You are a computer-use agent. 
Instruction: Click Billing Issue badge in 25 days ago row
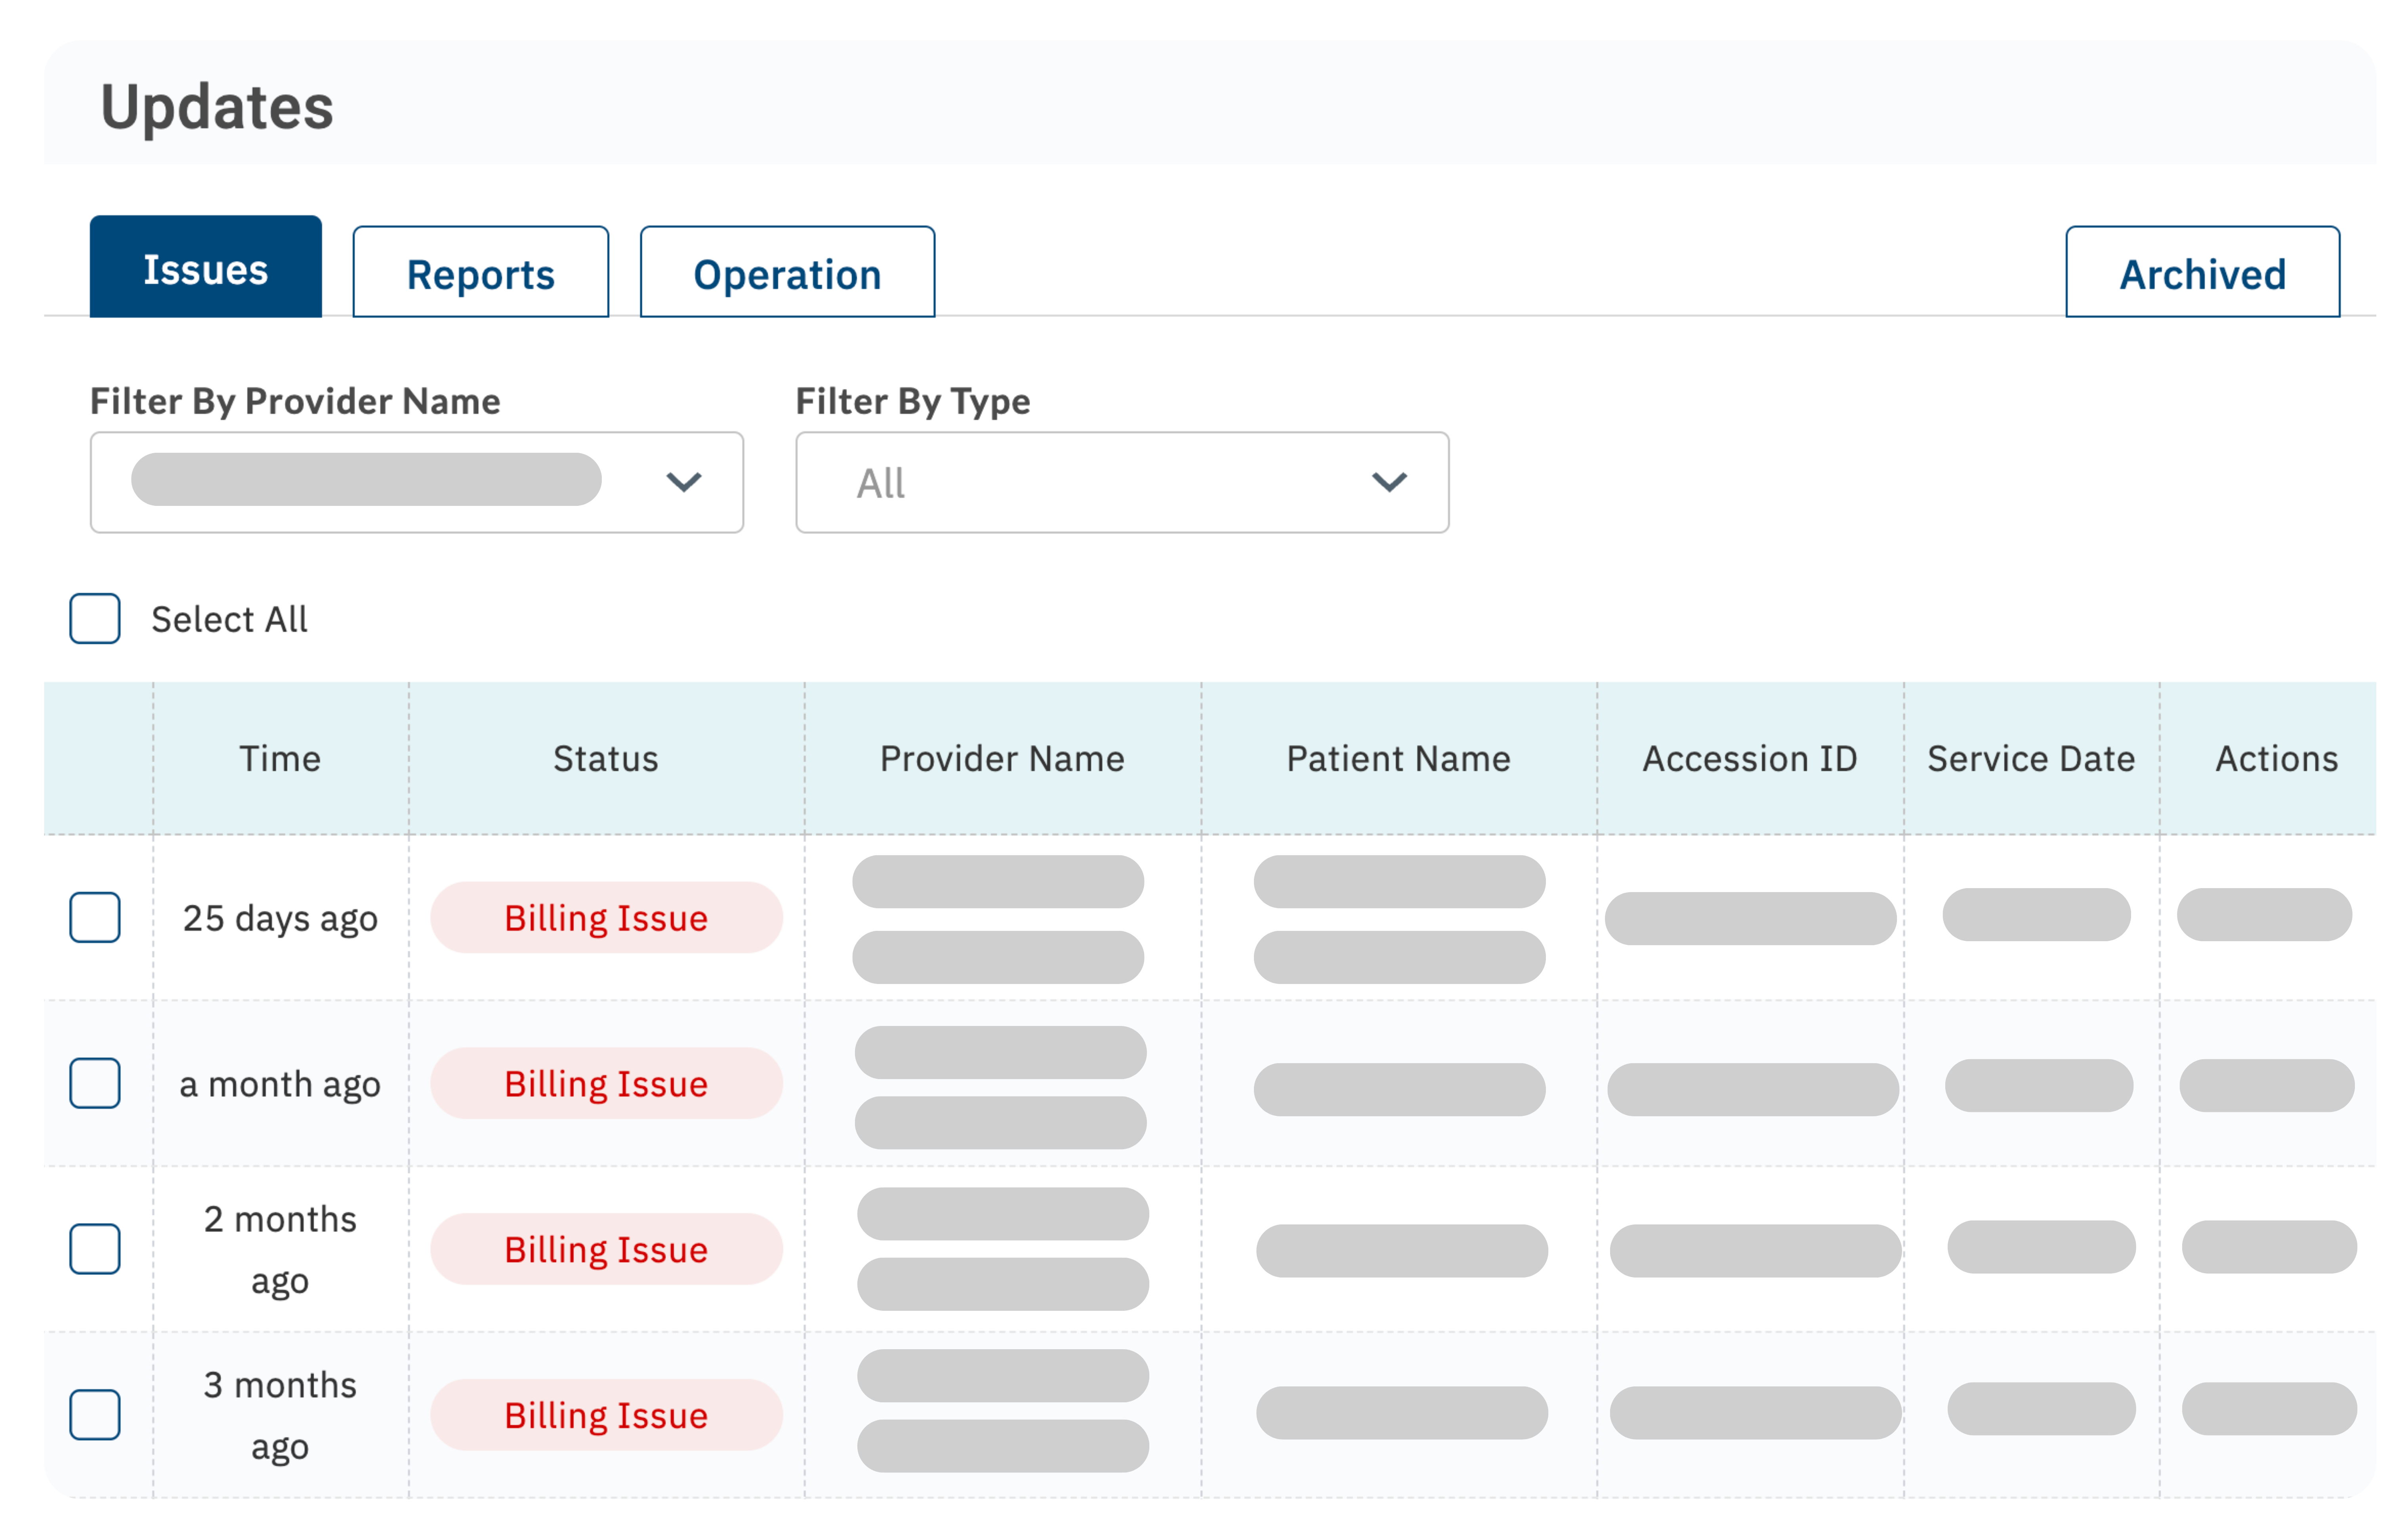(606, 917)
